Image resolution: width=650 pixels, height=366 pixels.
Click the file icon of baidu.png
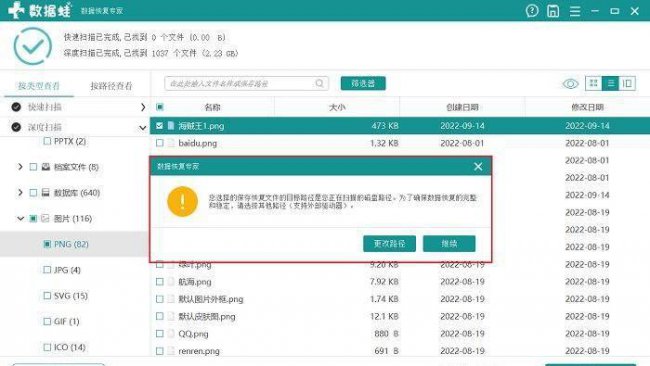tap(171, 143)
